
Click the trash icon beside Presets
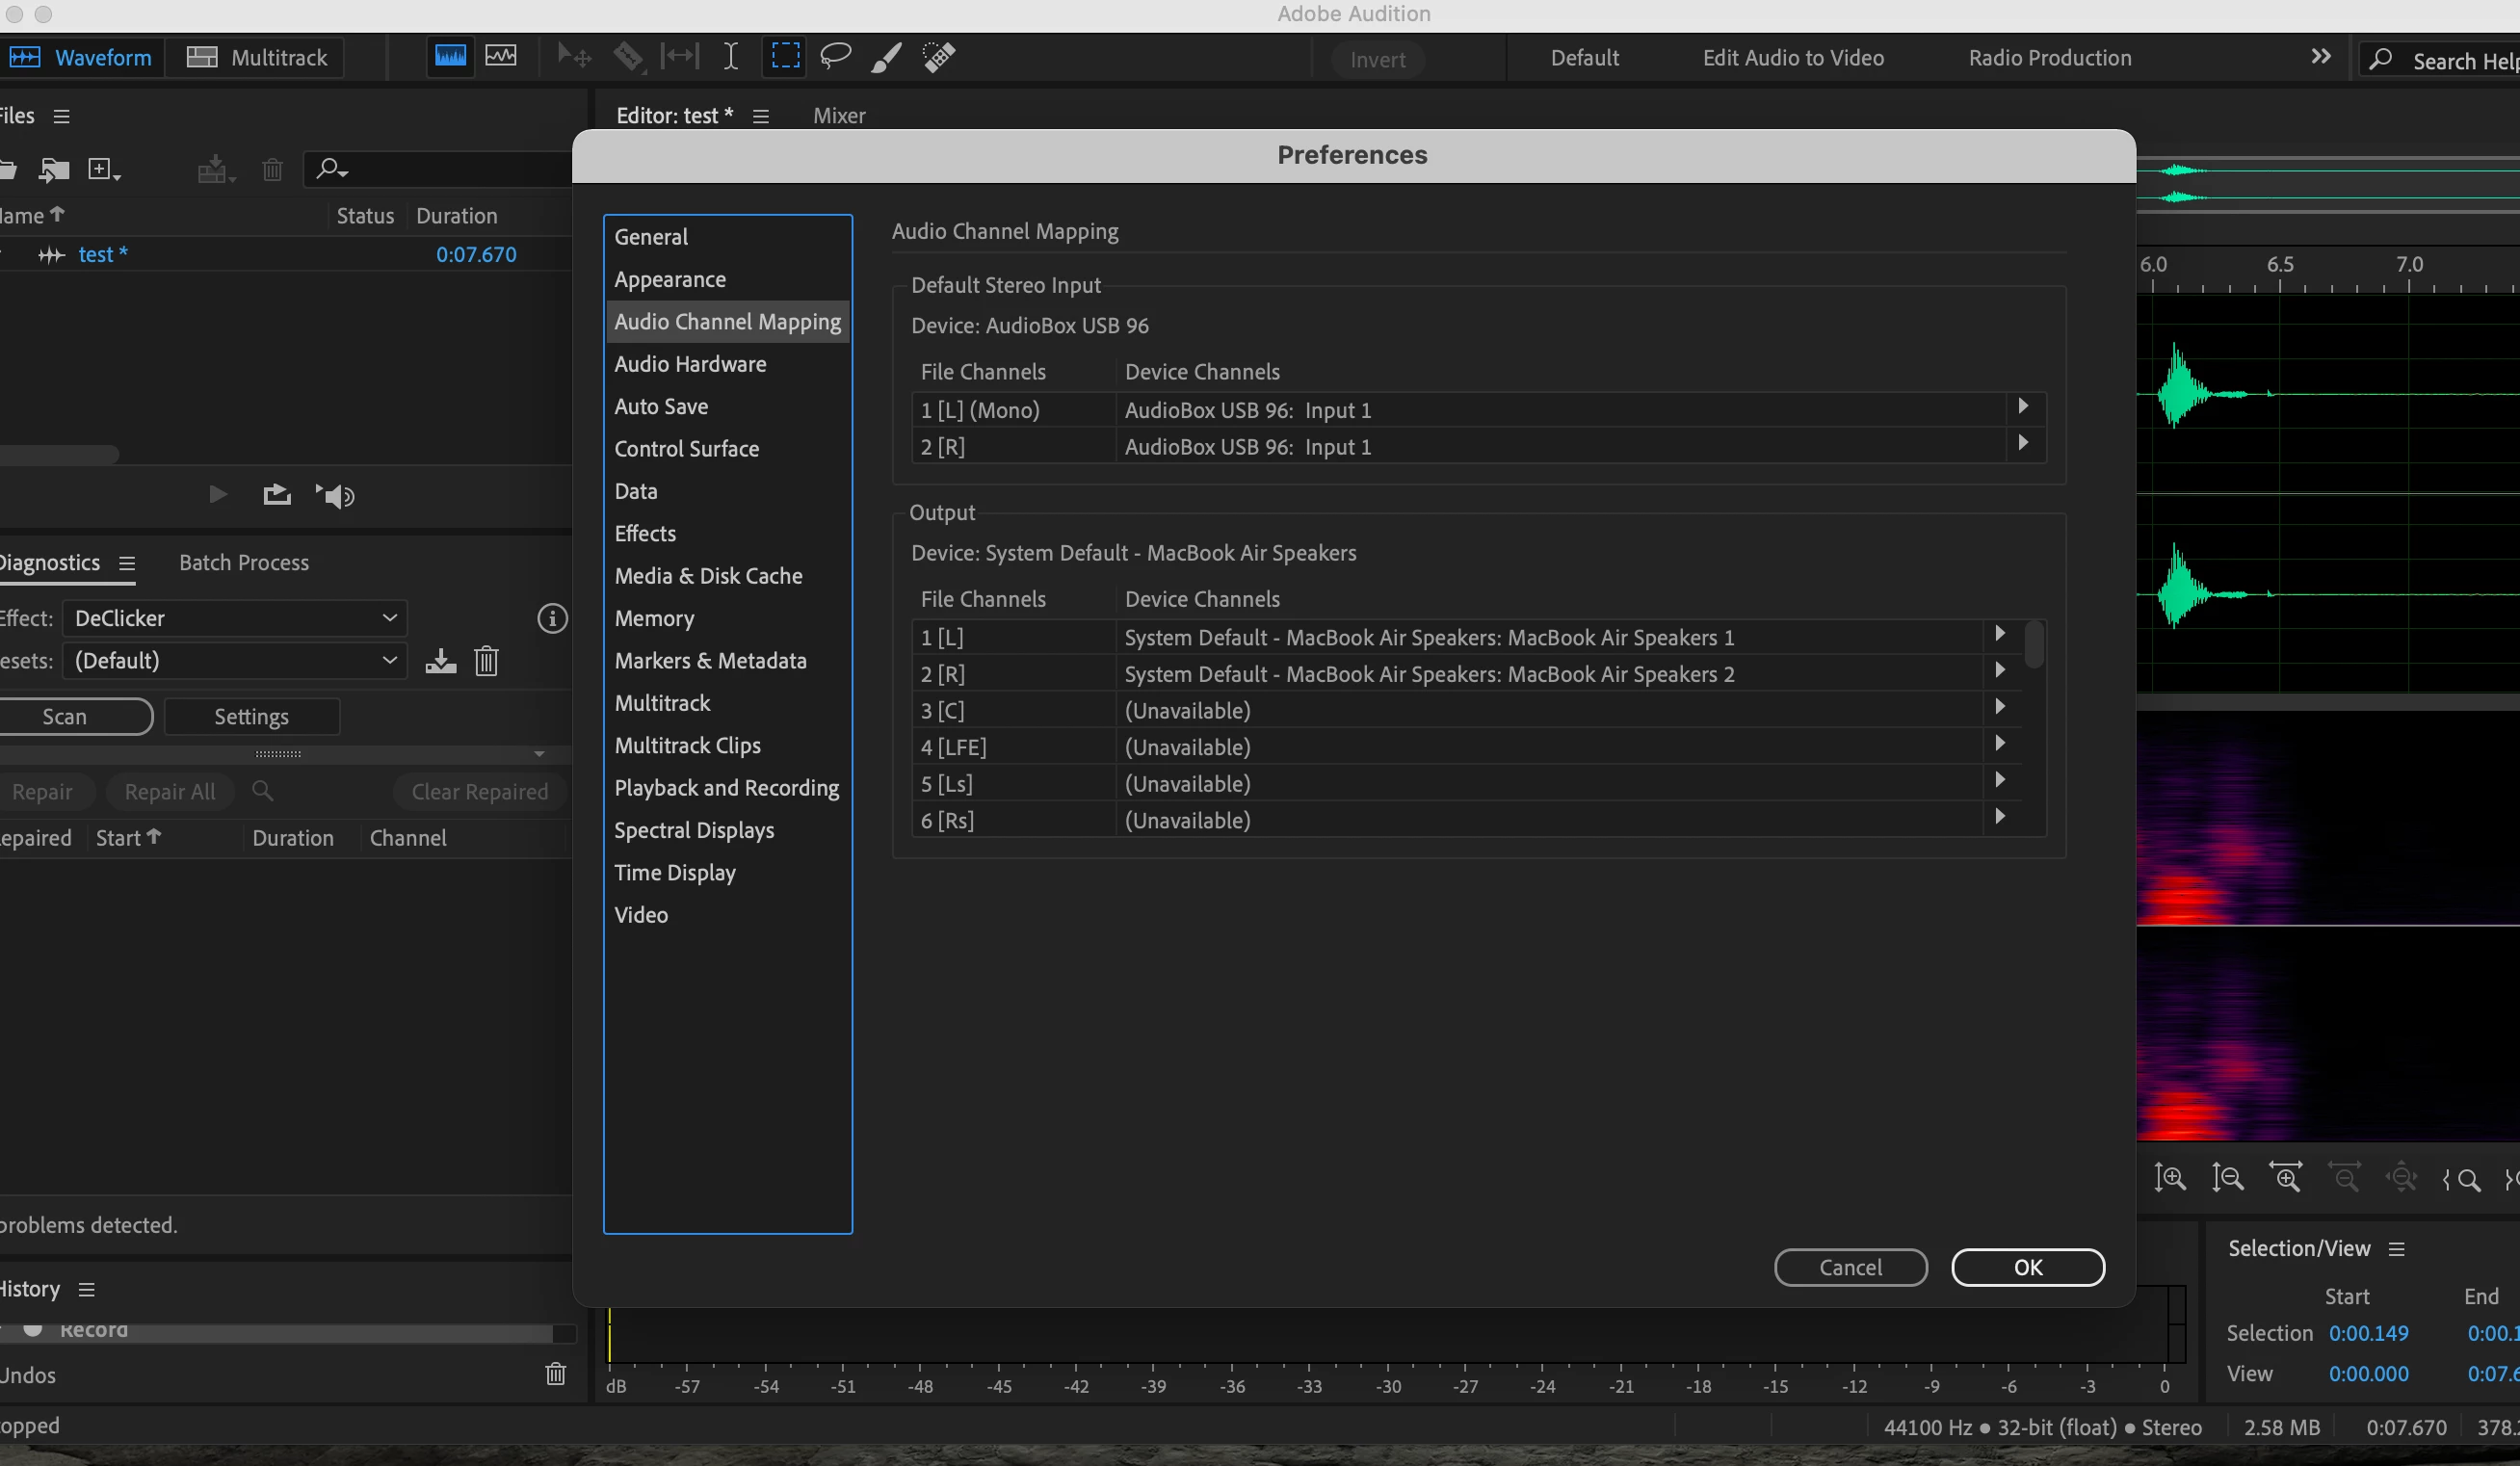(x=486, y=661)
